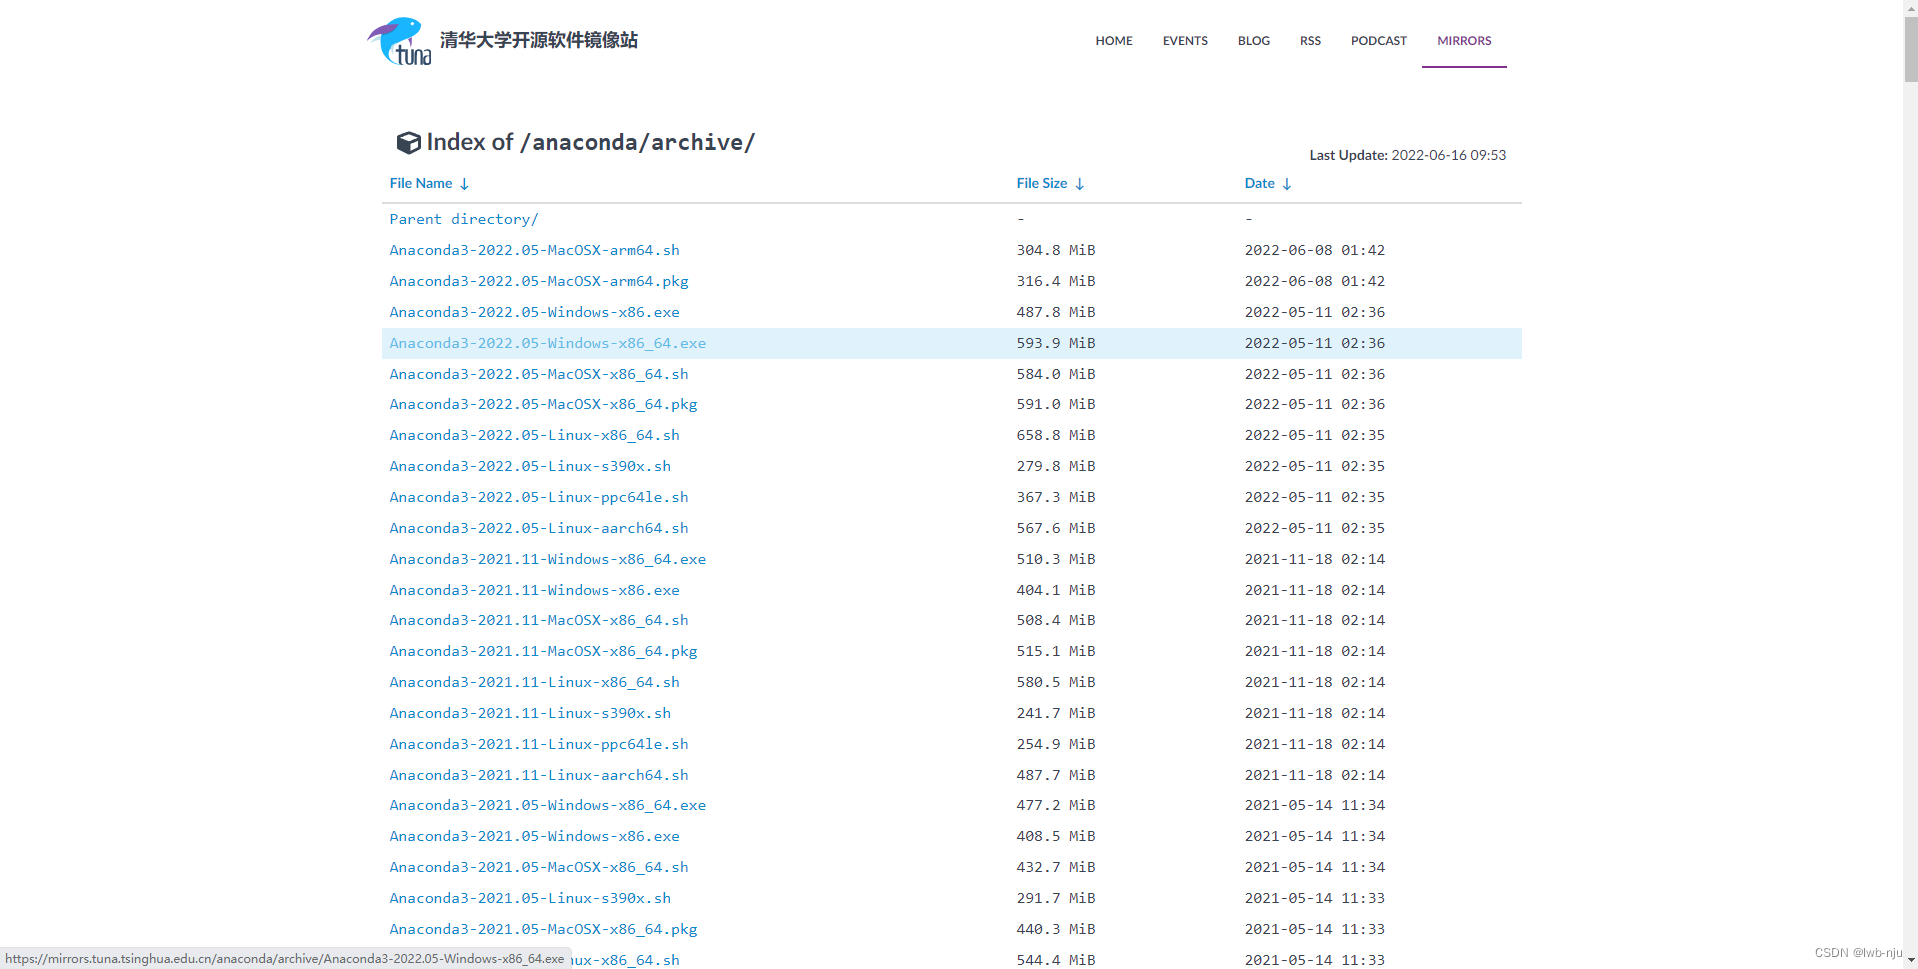Click the 清华大学开源软件镜像站 site title
This screenshot has height=969, width=1918.
click(x=539, y=40)
